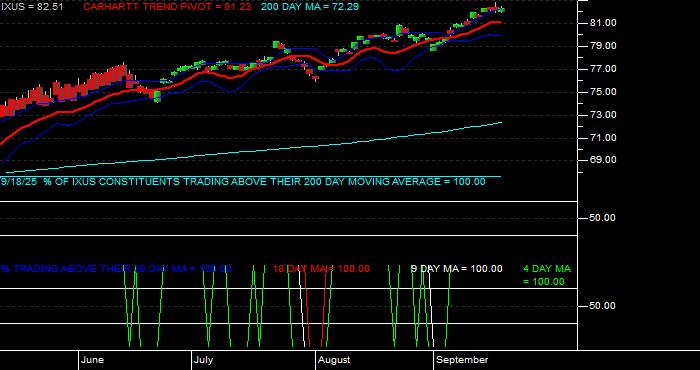Select the September timeline marker
Image resolution: width=700 pixels, height=370 pixels.
[462, 360]
